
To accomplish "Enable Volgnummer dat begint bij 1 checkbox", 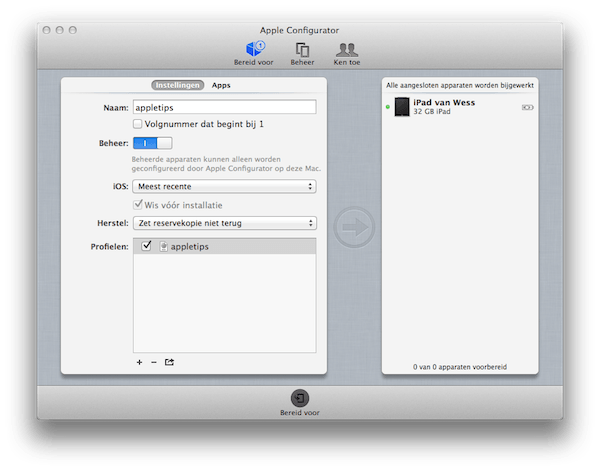I will 137,124.
